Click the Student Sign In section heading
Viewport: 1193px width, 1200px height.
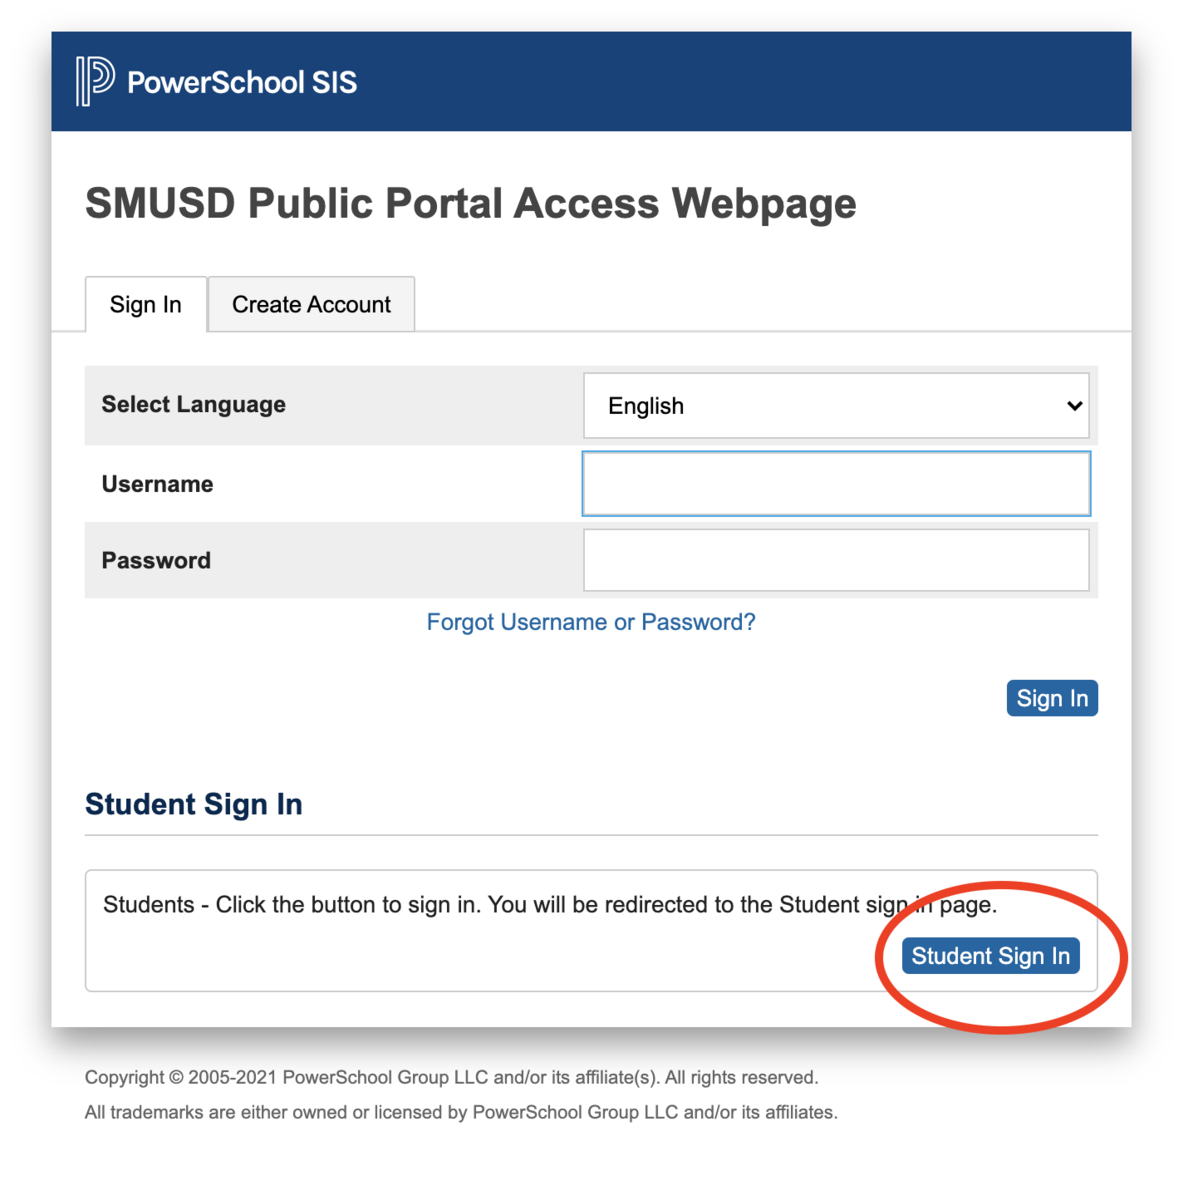click(x=193, y=804)
